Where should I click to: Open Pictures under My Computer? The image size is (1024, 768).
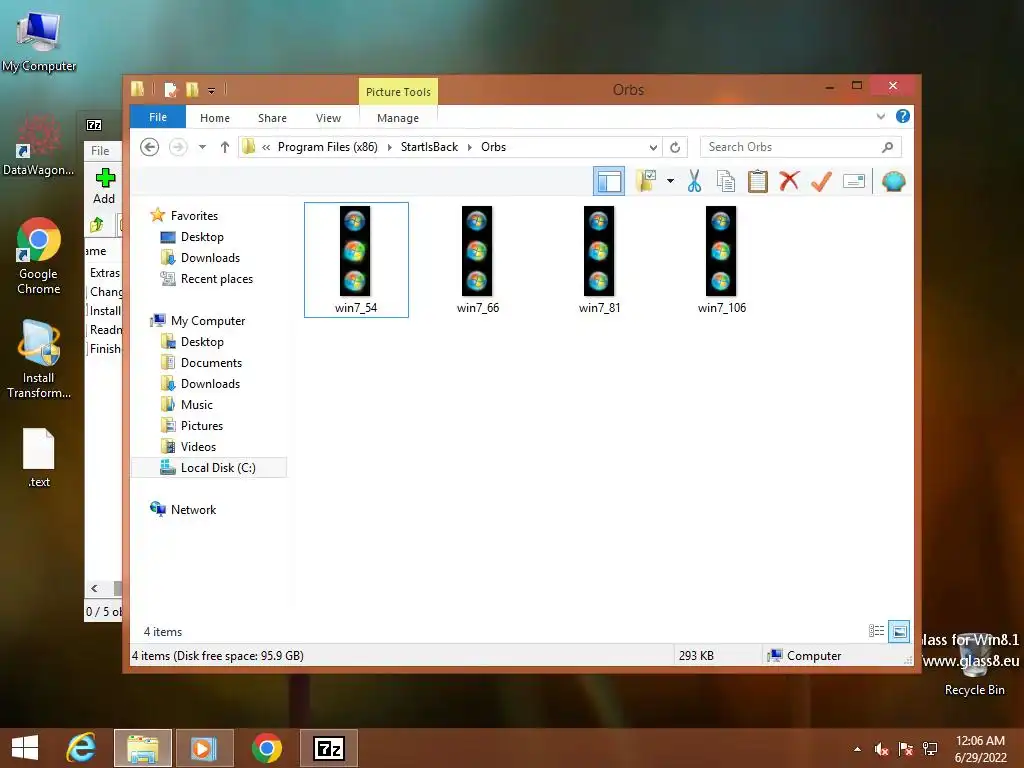202,426
